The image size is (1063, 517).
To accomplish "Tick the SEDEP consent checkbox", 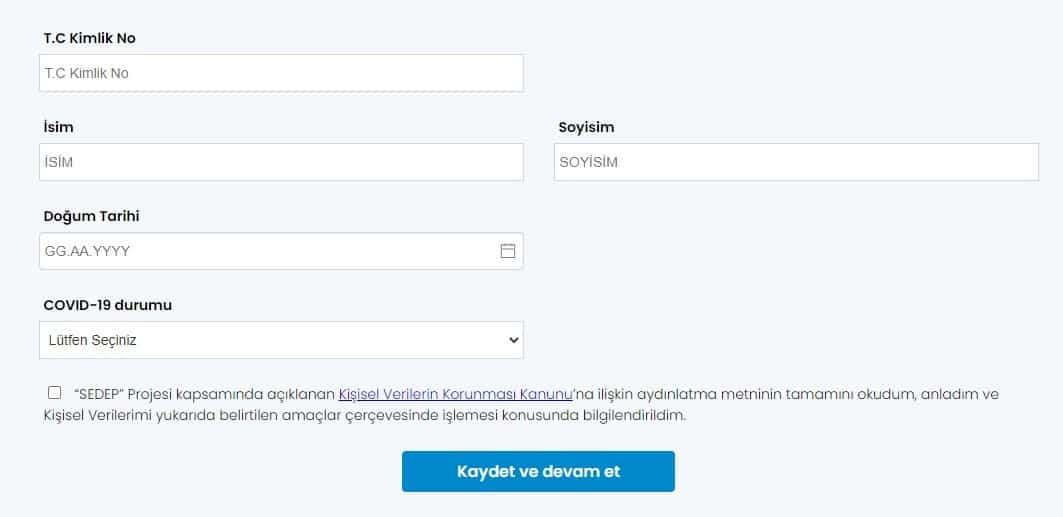I will click(54, 393).
